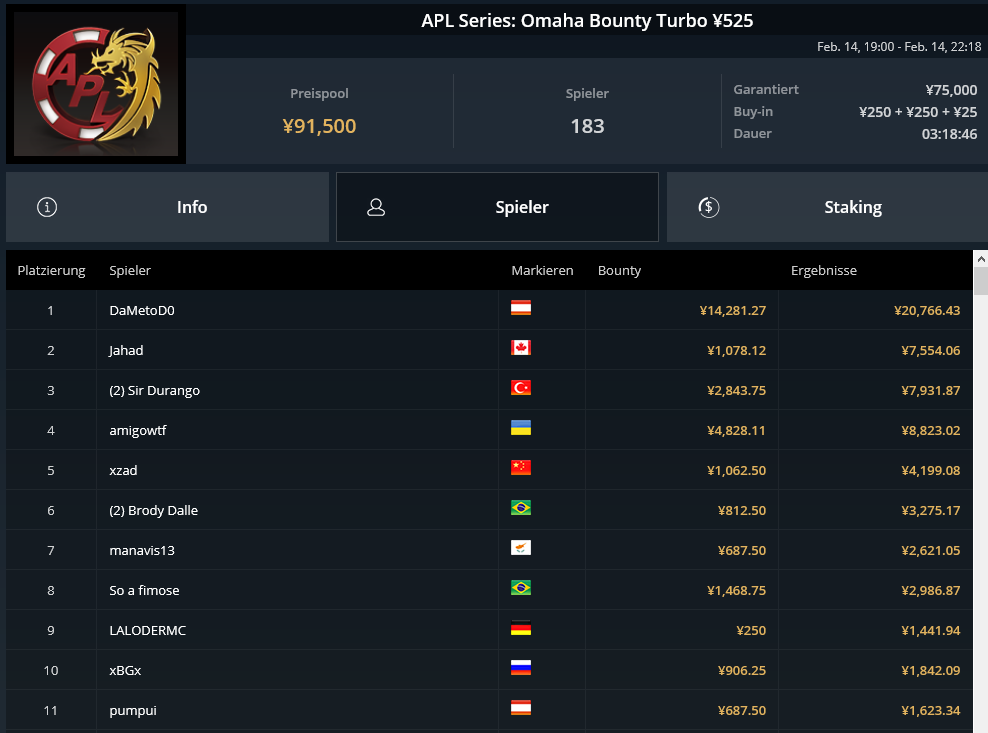Screen dimensions: 988x733
Task: Select player (2) Brody Dalle
Action: (154, 511)
